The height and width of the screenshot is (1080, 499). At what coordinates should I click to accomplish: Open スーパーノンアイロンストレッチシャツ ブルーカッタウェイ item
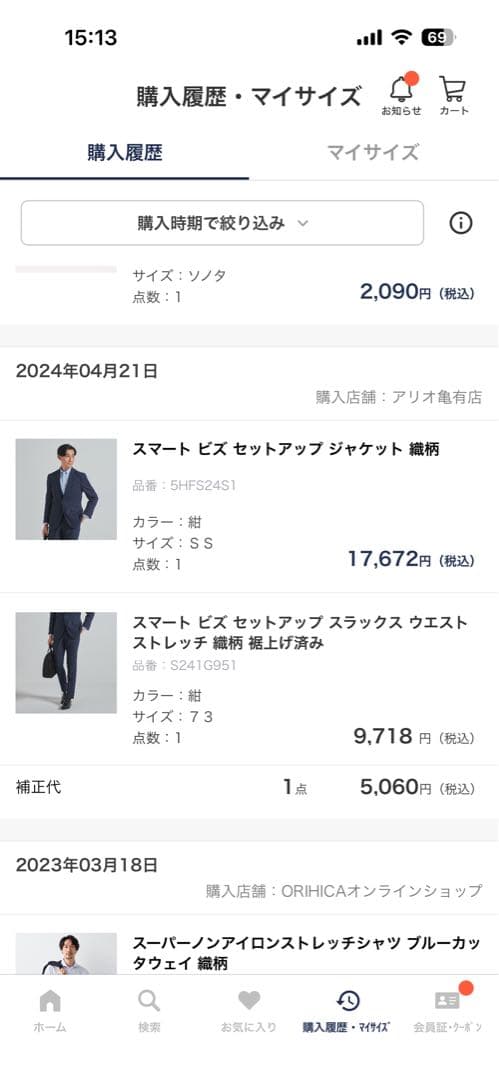click(x=306, y=953)
